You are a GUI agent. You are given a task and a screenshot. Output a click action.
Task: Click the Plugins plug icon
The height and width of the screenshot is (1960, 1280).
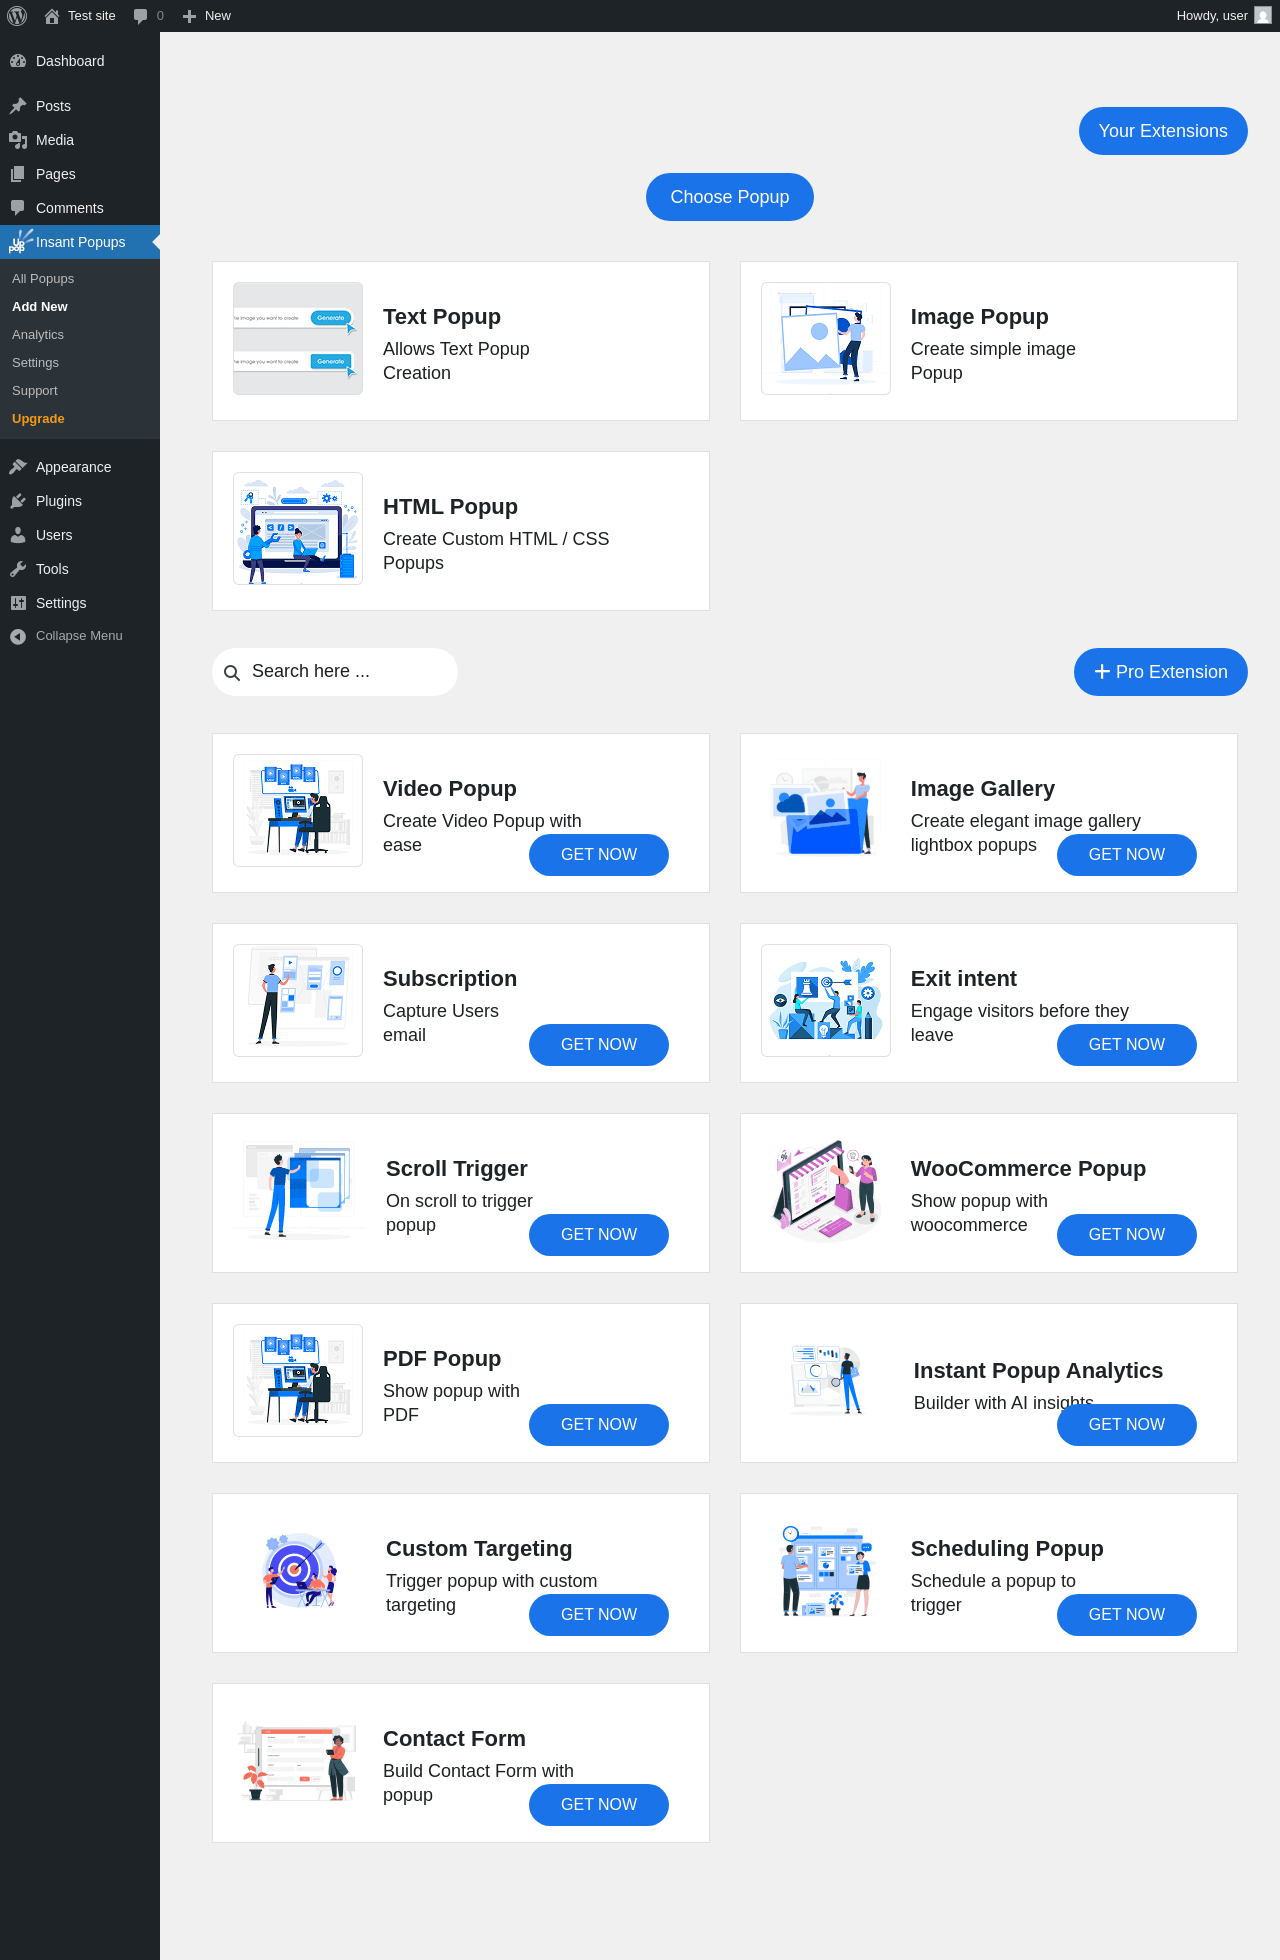tap(18, 501)
